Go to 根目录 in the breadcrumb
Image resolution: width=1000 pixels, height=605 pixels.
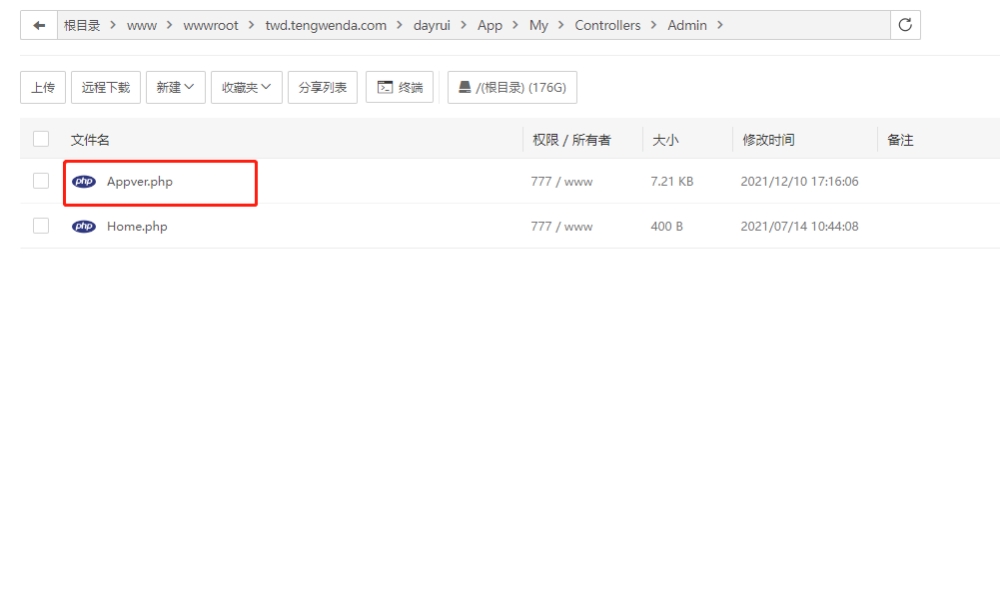[x=82, y=26]
